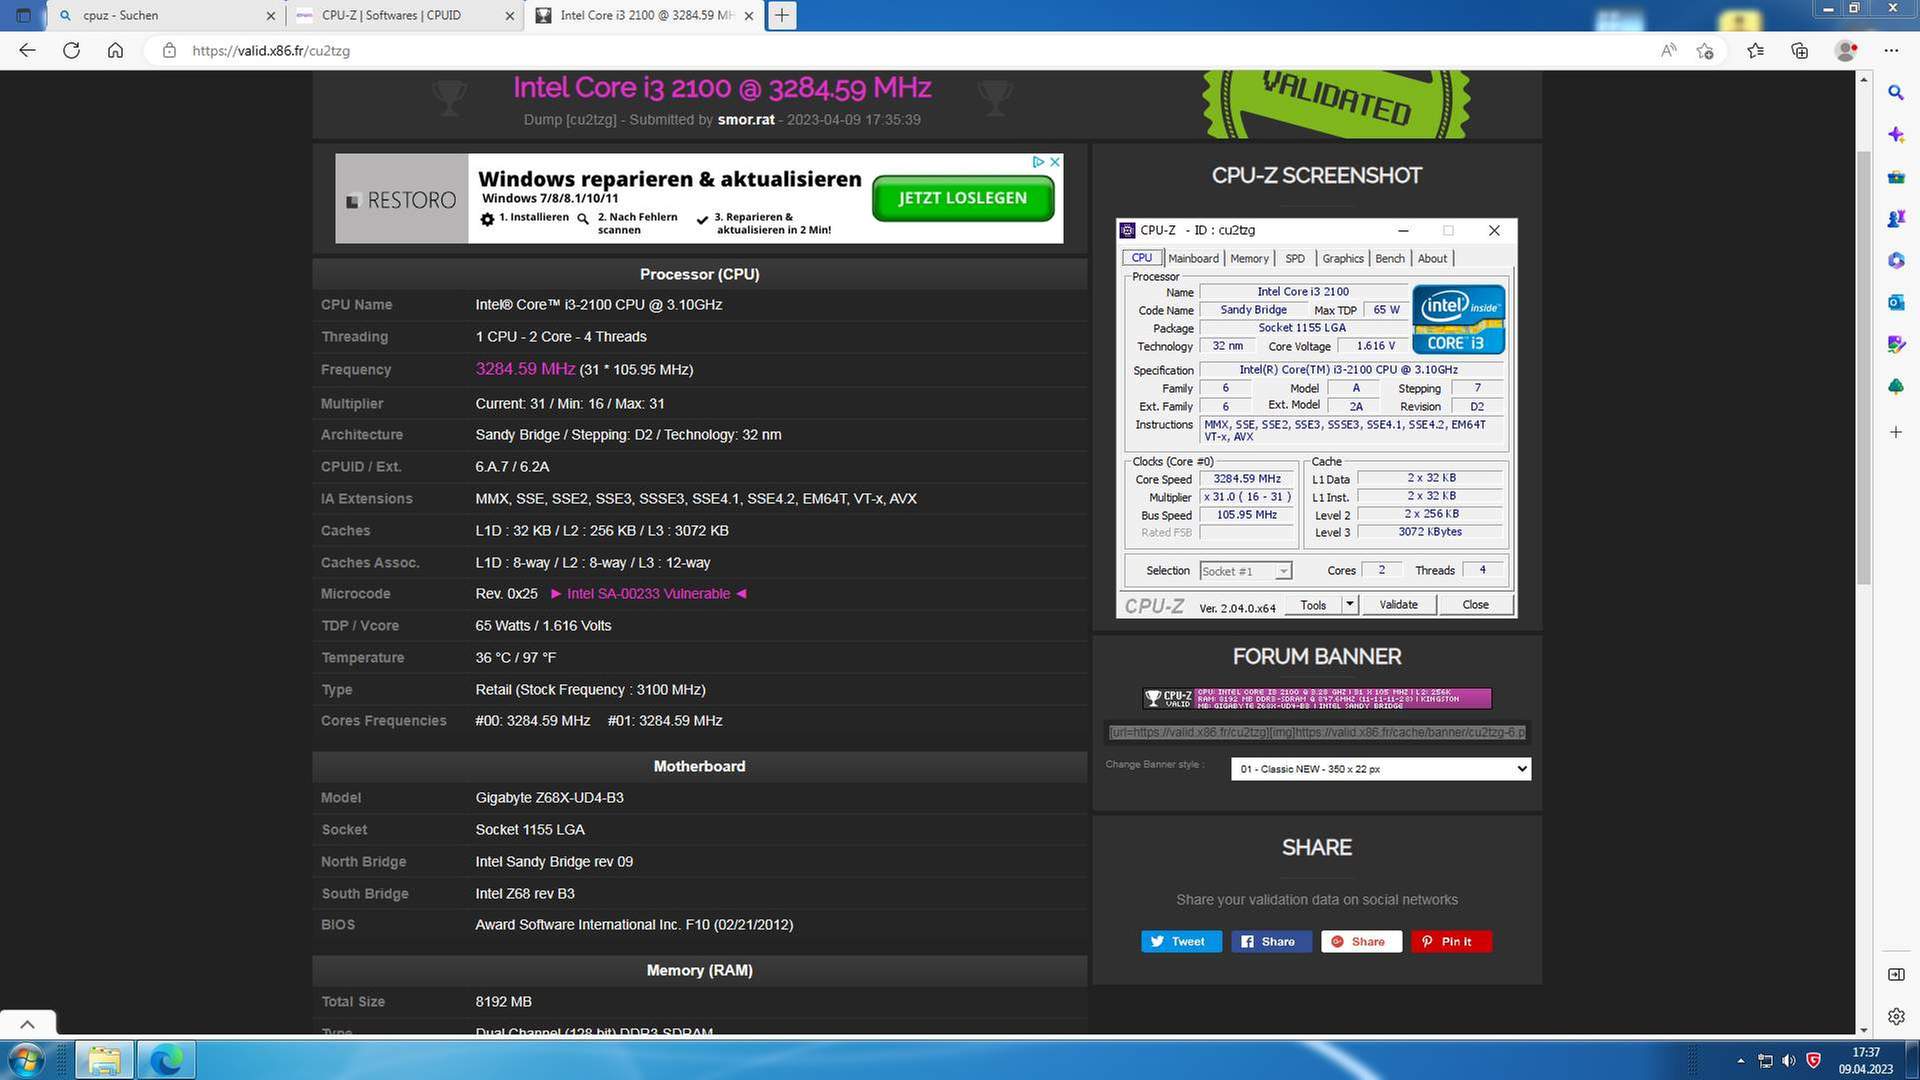Click forum banner preview image
Image resolution: width=1920 pixels, height=1080 pixels.
pyautogui.click(x=1317, y=698)
